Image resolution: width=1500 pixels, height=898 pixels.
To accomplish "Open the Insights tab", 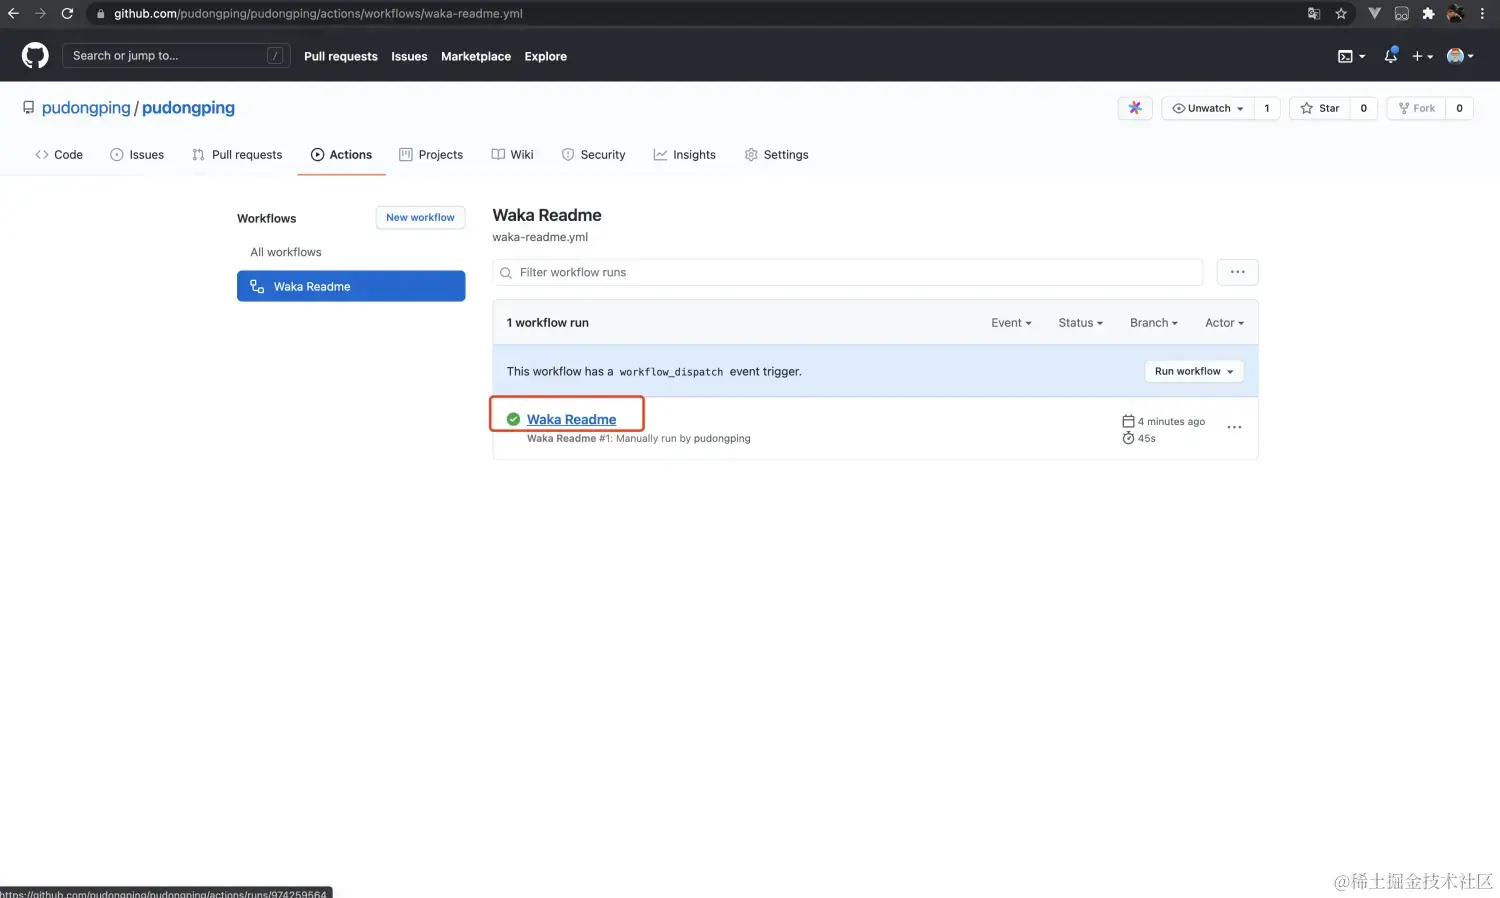I will click(685, 155).
